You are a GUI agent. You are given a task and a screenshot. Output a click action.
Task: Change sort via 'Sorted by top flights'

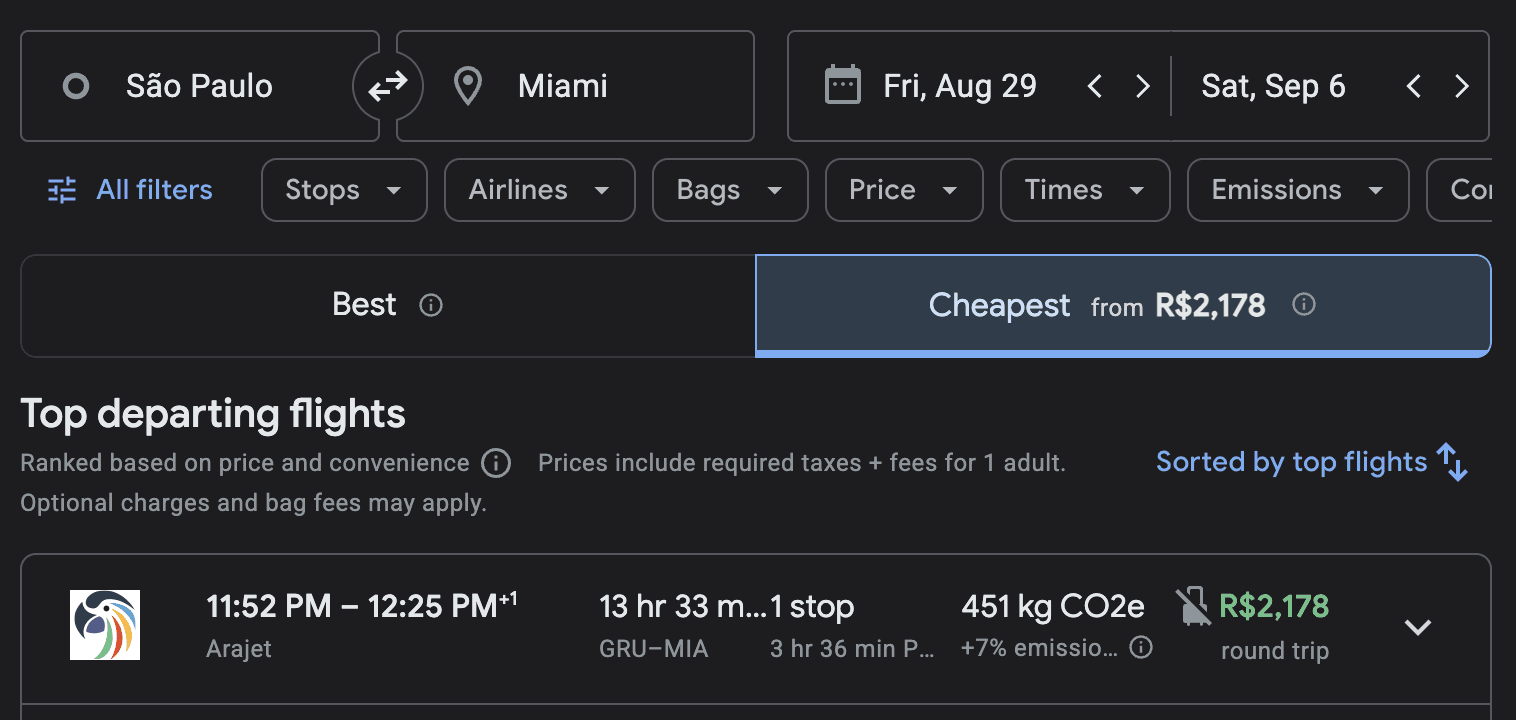[x=1312, y=462]
